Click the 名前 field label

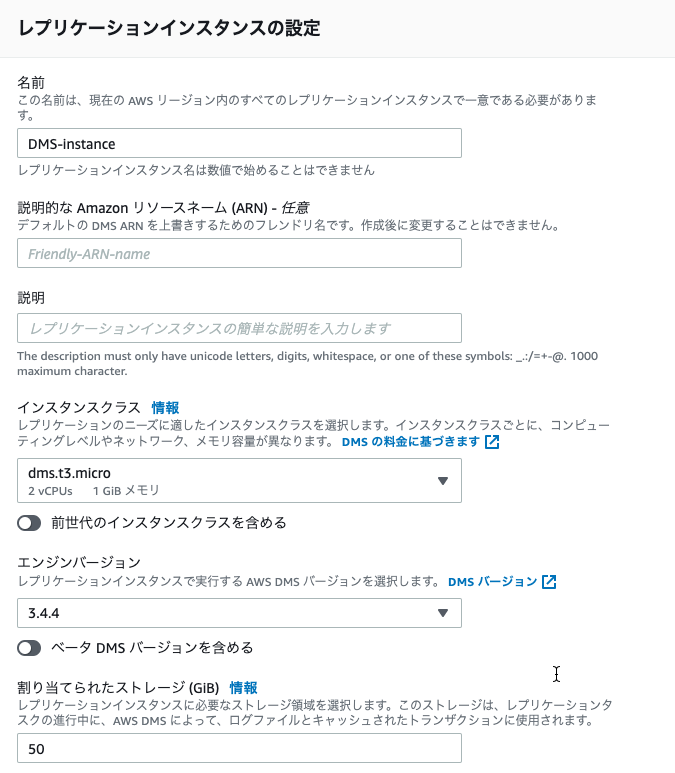pos(31,82)
